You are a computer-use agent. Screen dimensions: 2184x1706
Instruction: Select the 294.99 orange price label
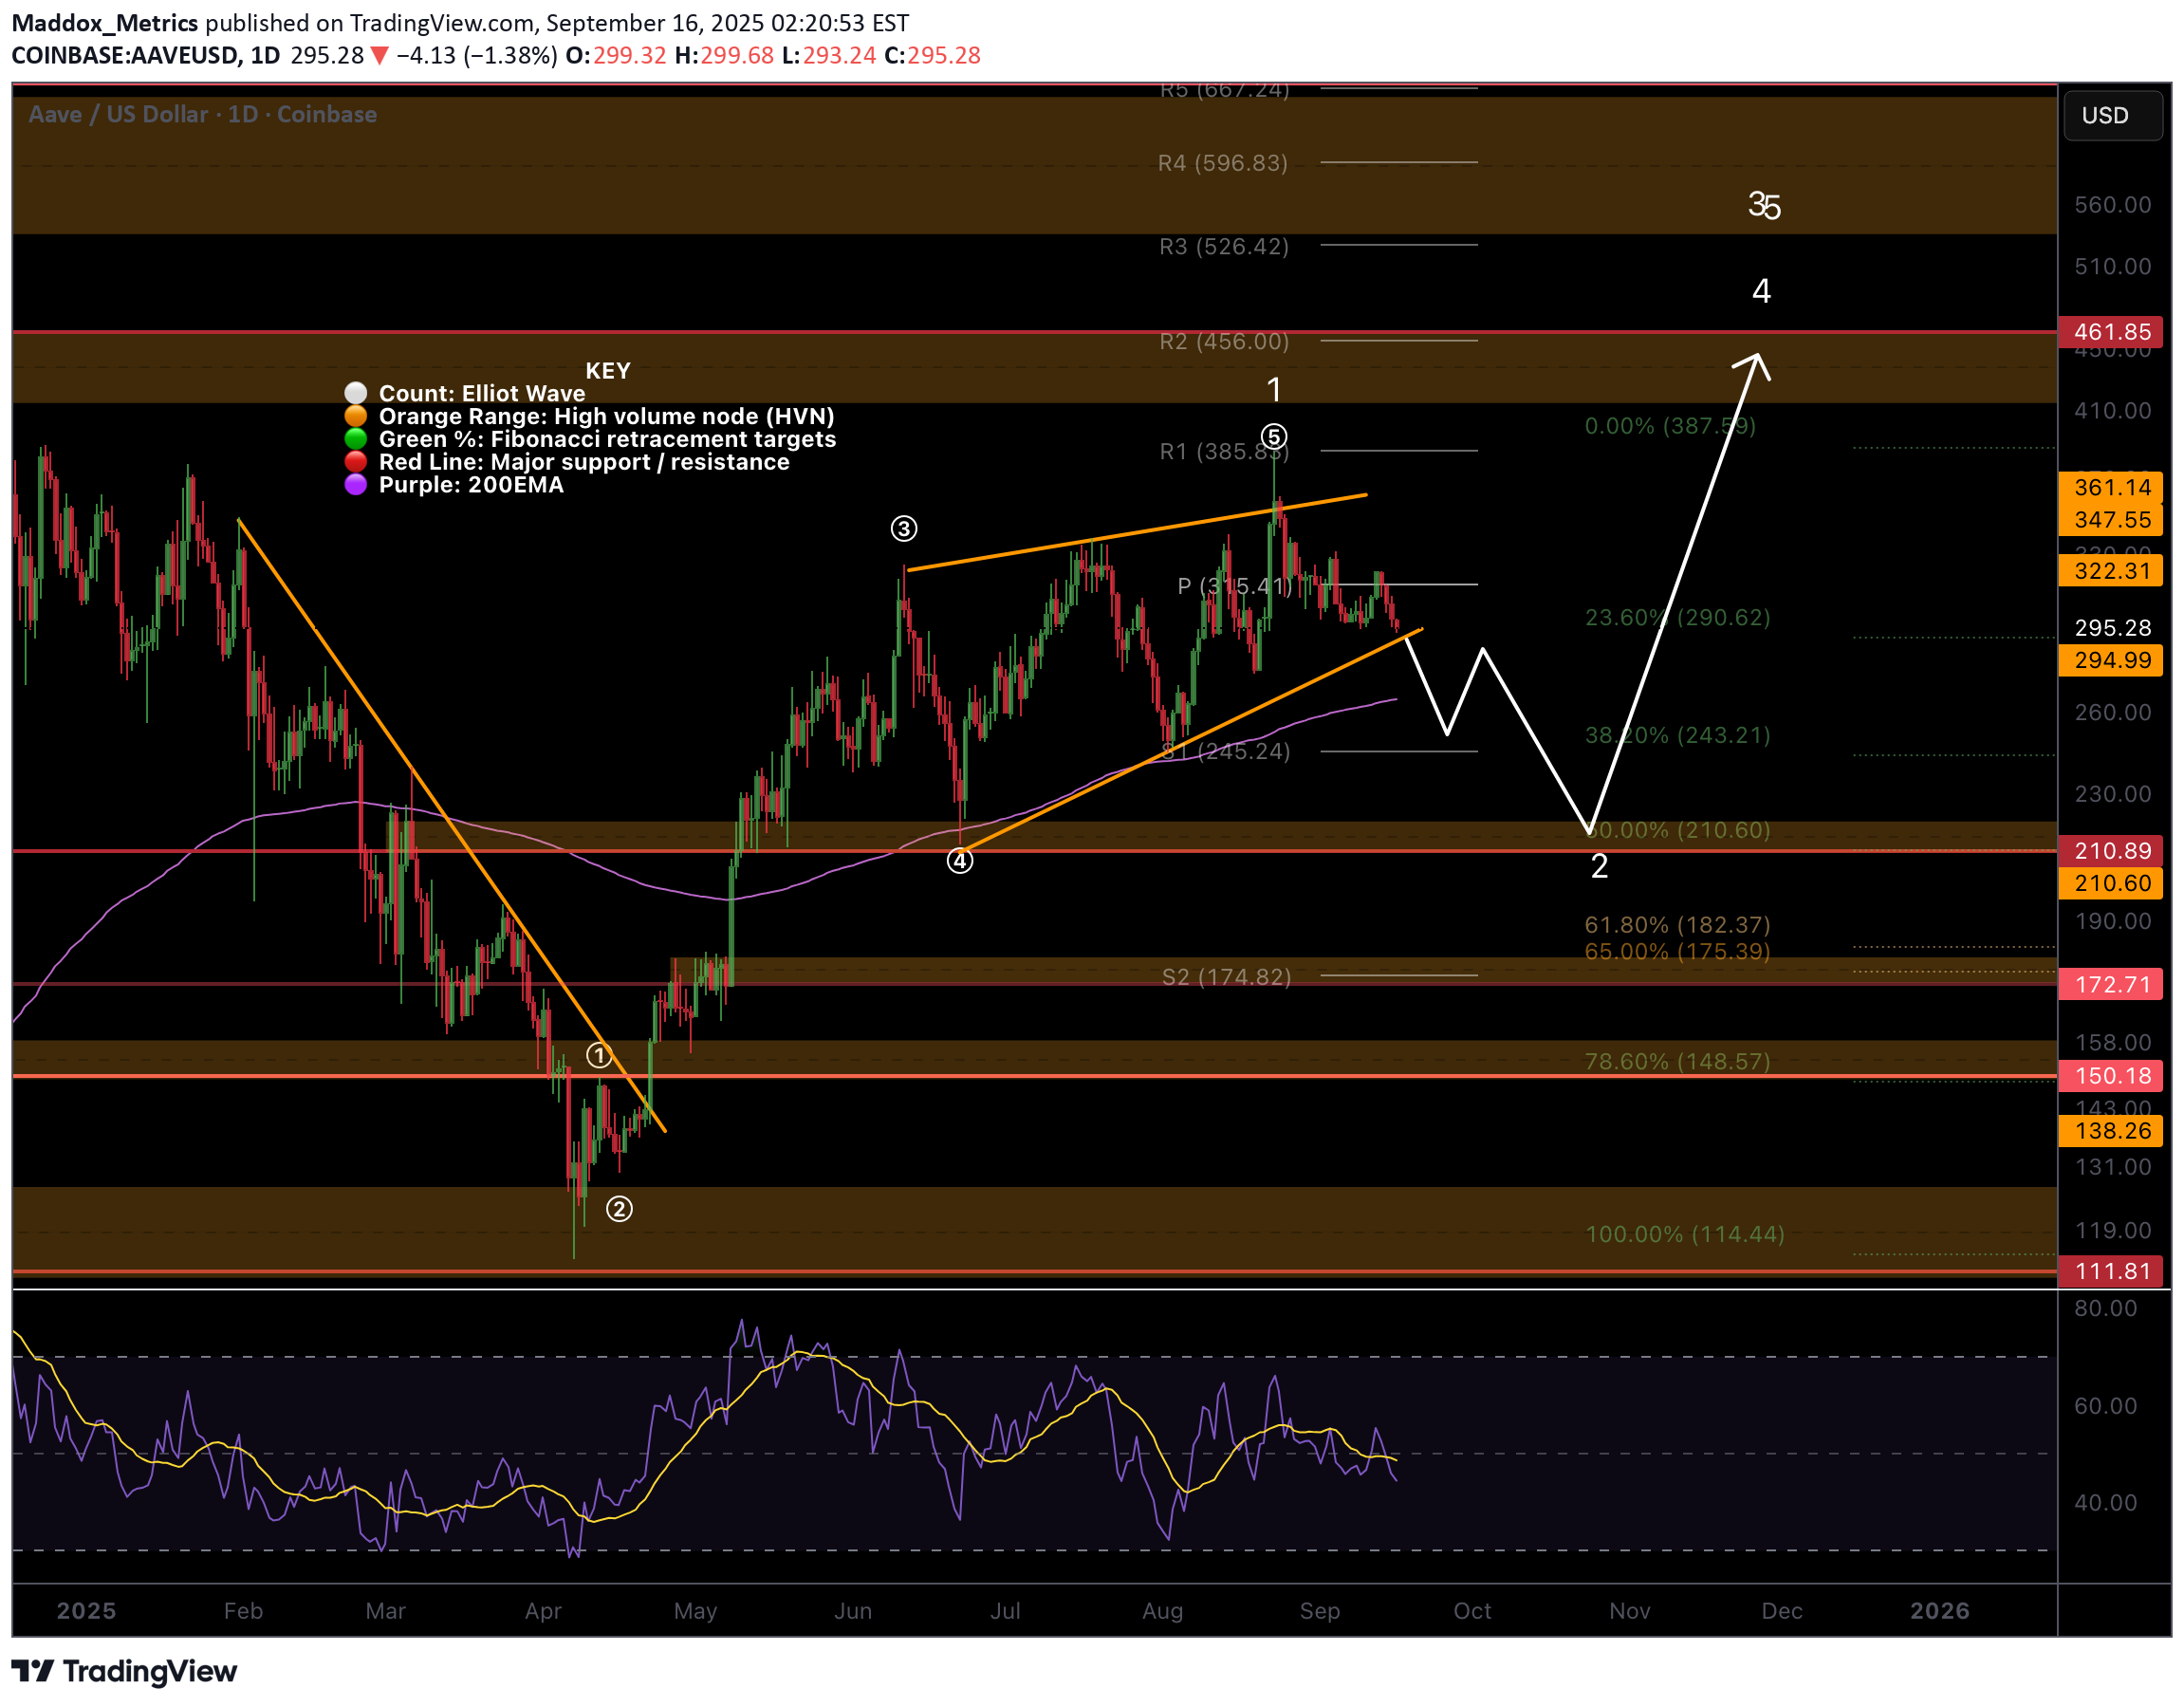(x=2111, y=660)
